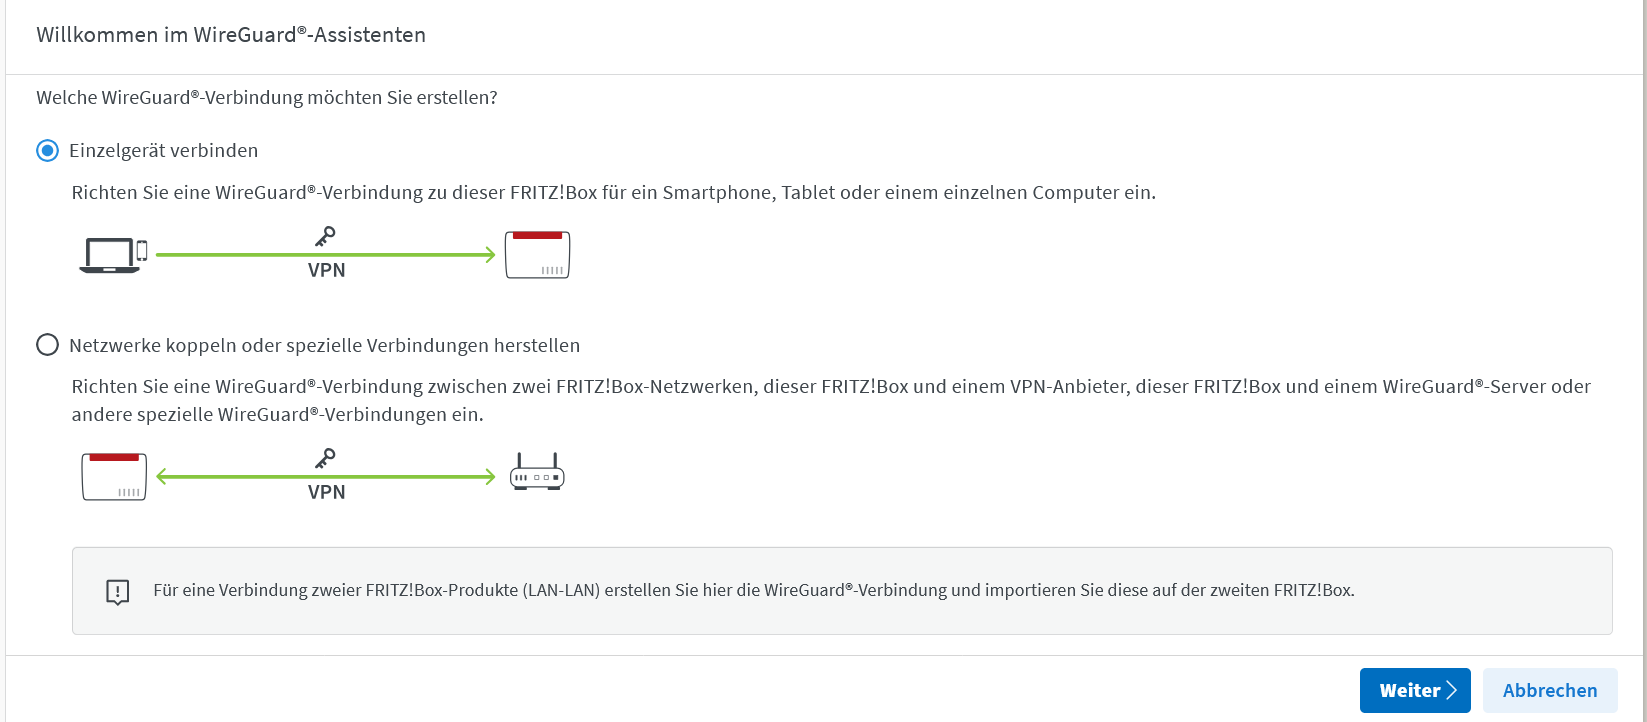Screen dimensions: 1647x722
Task: Select the 'Einzelgerät verbinden' radio button
Action: (x=47, y=151)
